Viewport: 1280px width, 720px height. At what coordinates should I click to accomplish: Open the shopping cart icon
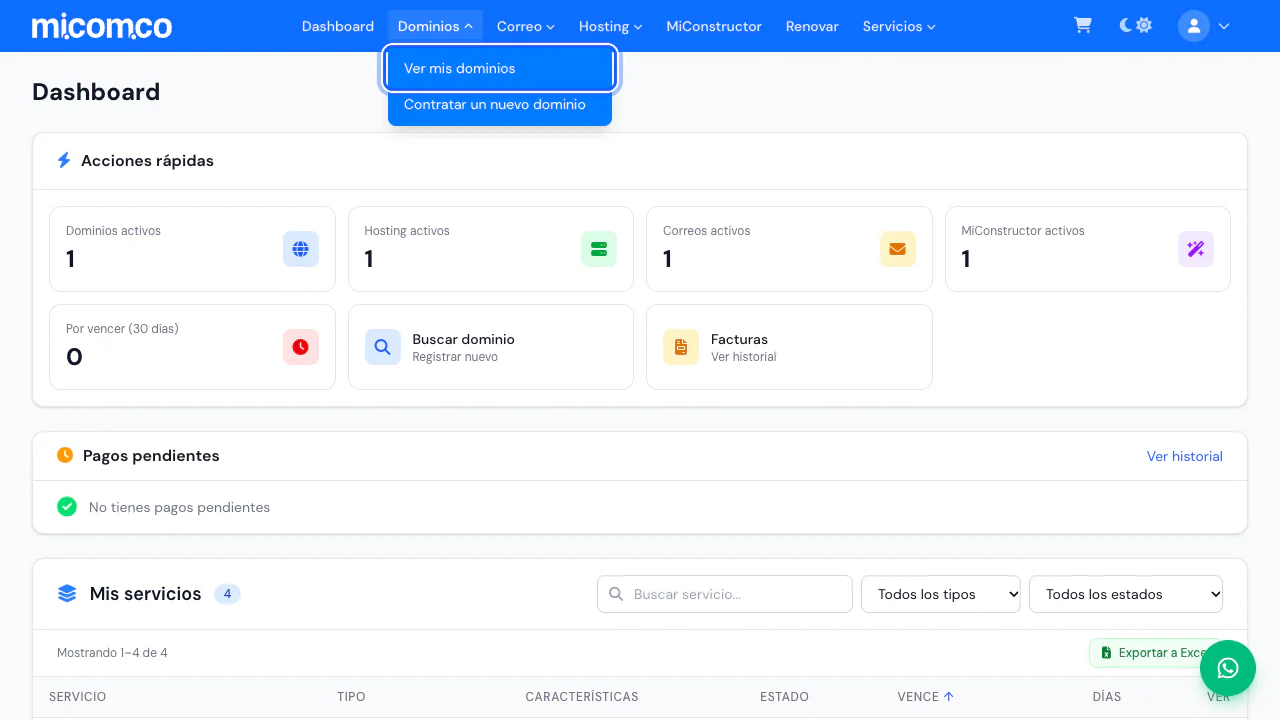pos(1082,26)
